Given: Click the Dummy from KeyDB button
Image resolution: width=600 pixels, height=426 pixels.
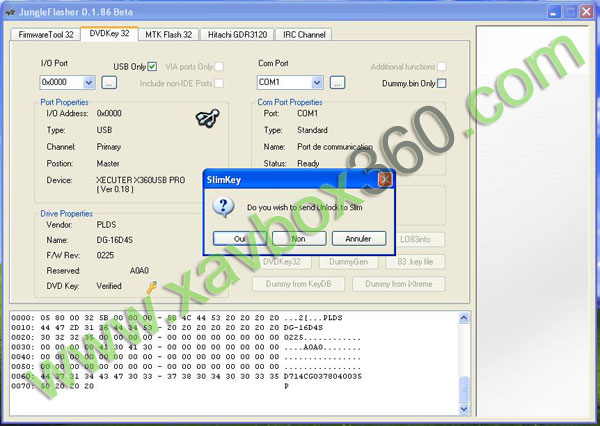Looking at the screenshot, I should 298,284.
